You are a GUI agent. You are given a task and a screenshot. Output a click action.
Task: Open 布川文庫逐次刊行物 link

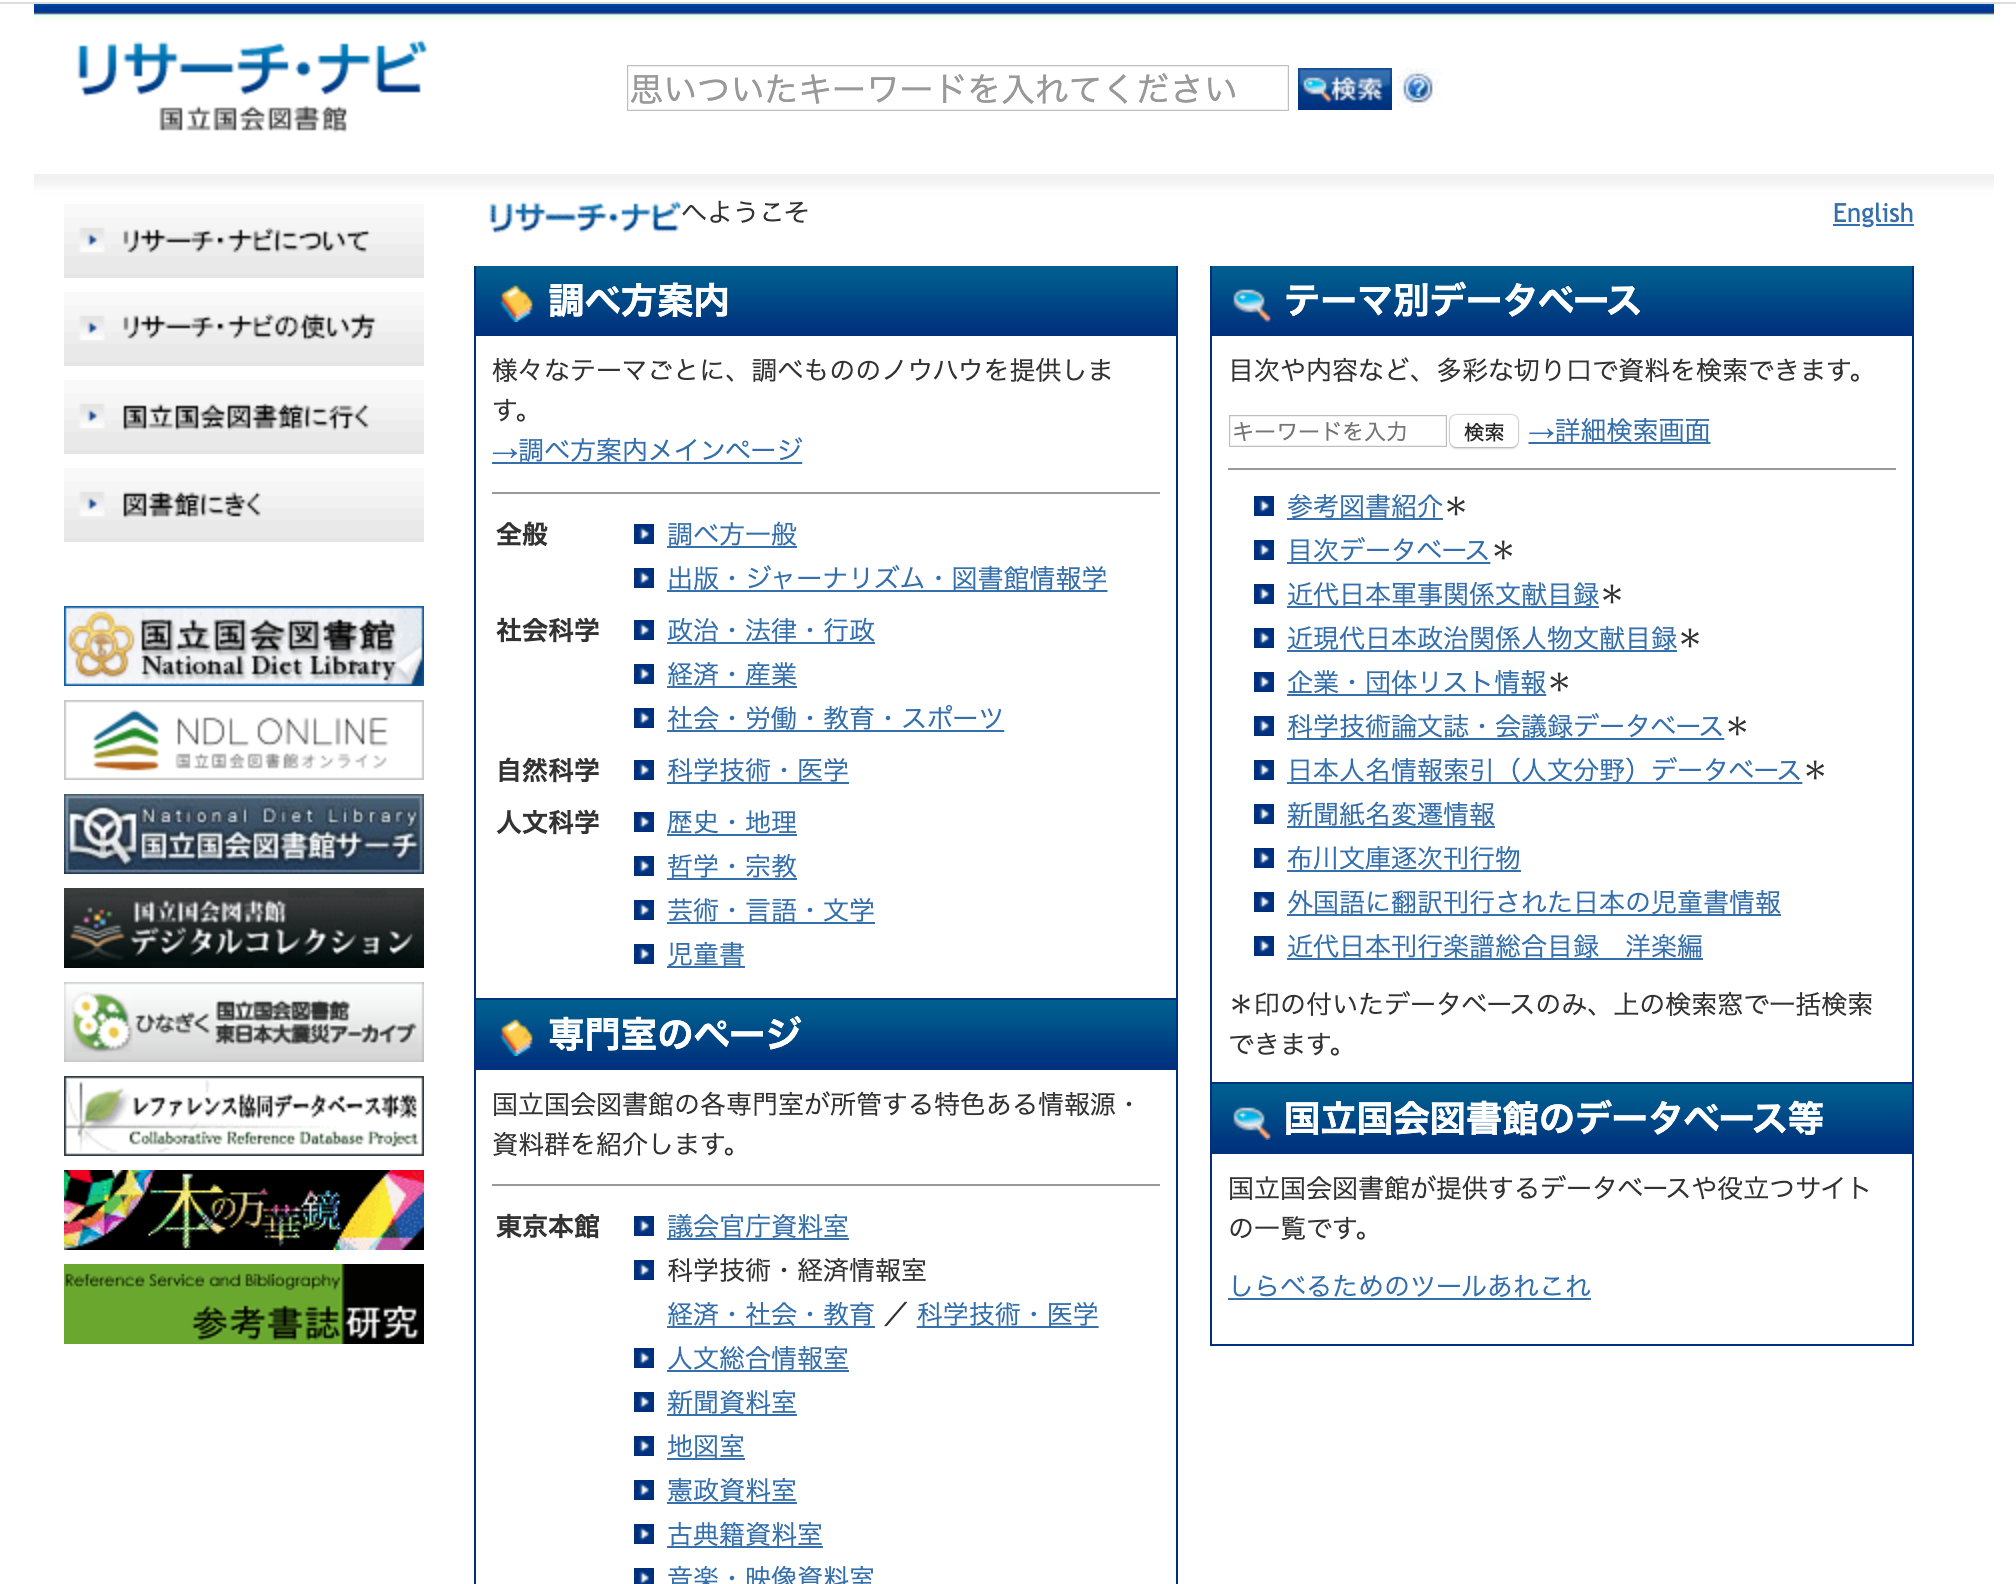[x=1404, y=859]
